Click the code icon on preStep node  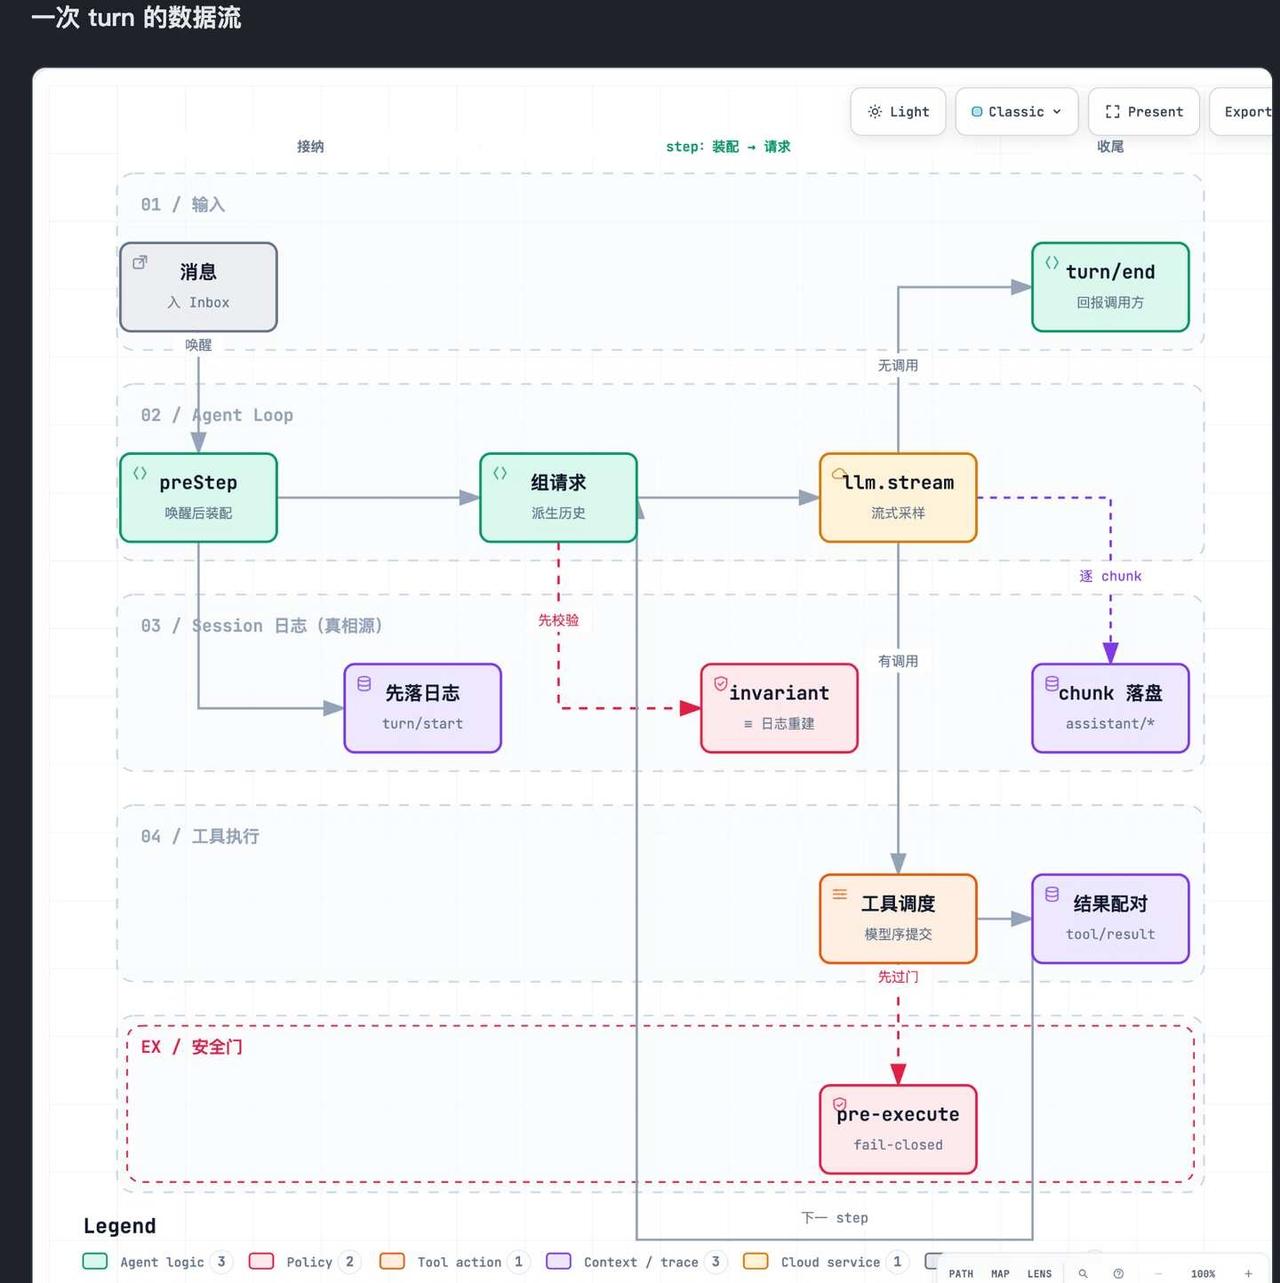(x=140, y=473)
